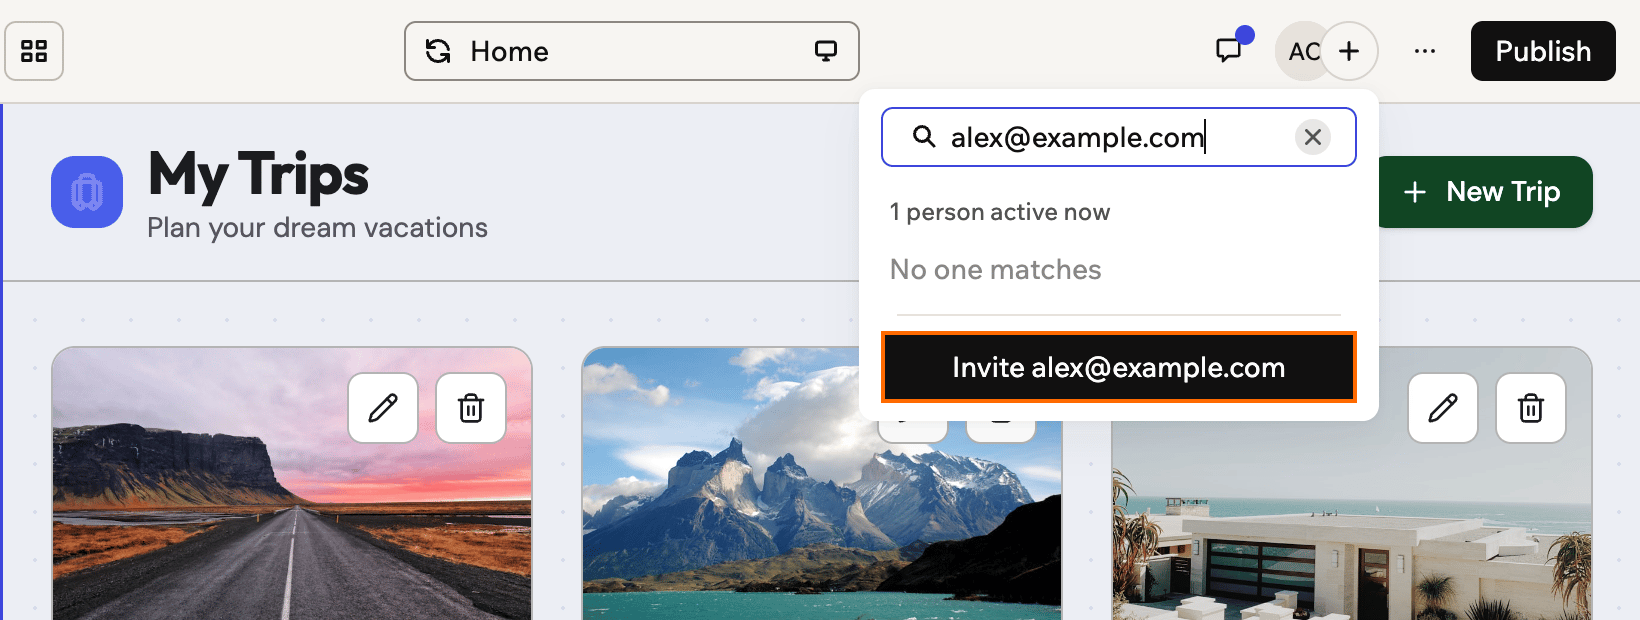Click the search magnifier icon in invite field
This screenshot has height=620, width=1640.
click(924, 137)
